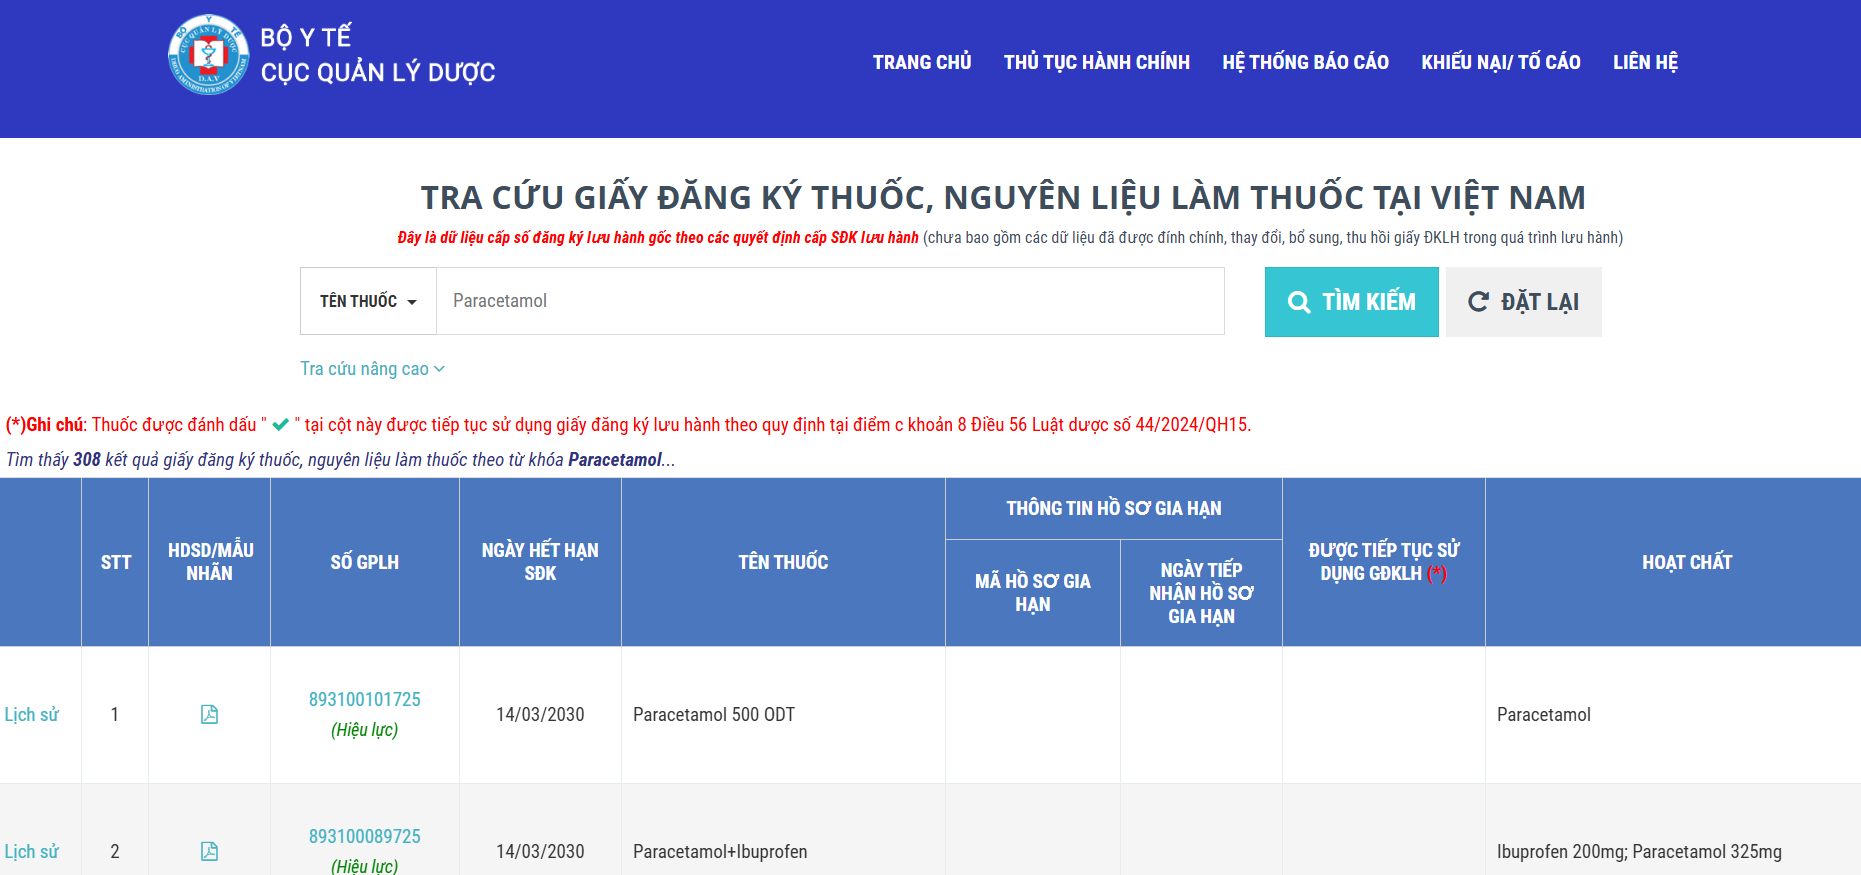Click the SỐ GPLH column header
Viewport: 1861px width, 875px height.
[x=364, y=562]
